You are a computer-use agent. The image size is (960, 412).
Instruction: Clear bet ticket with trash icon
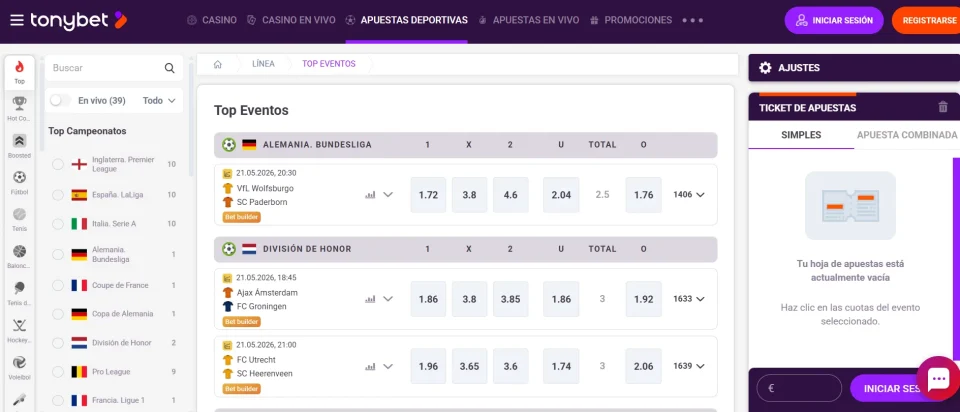coord(943,107)
